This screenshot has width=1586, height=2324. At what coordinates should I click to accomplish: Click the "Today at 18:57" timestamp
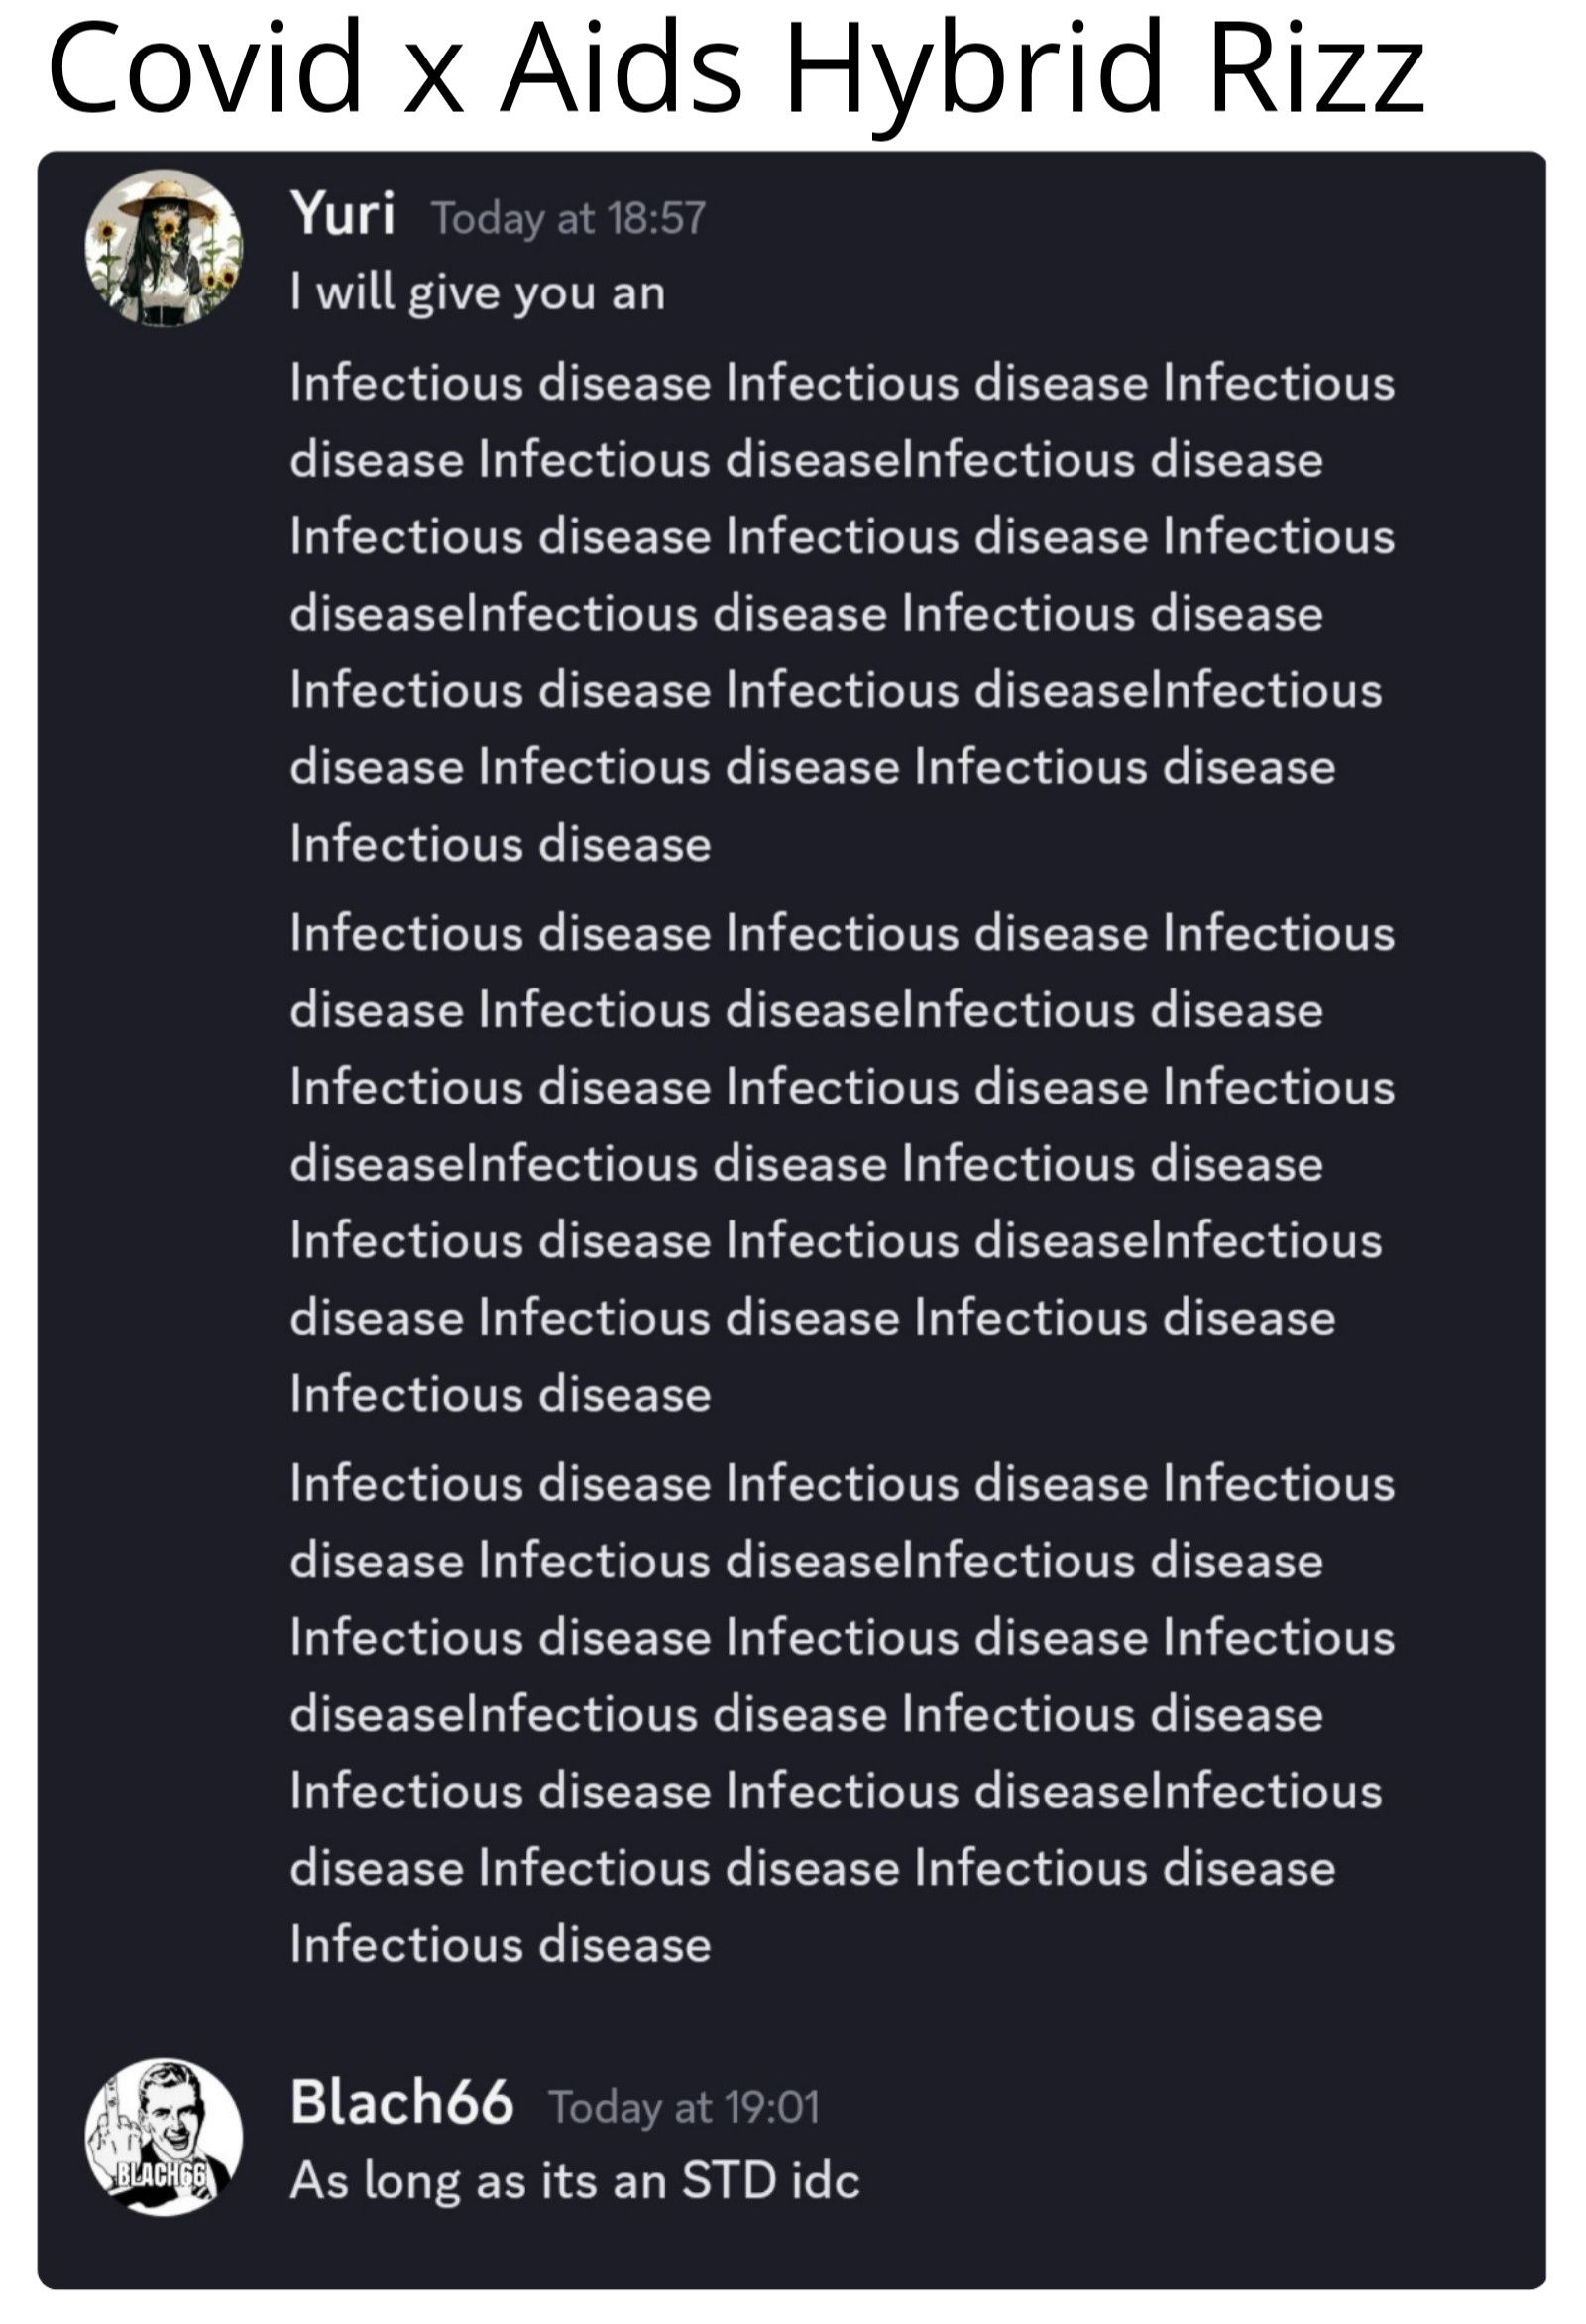(568, 218)
